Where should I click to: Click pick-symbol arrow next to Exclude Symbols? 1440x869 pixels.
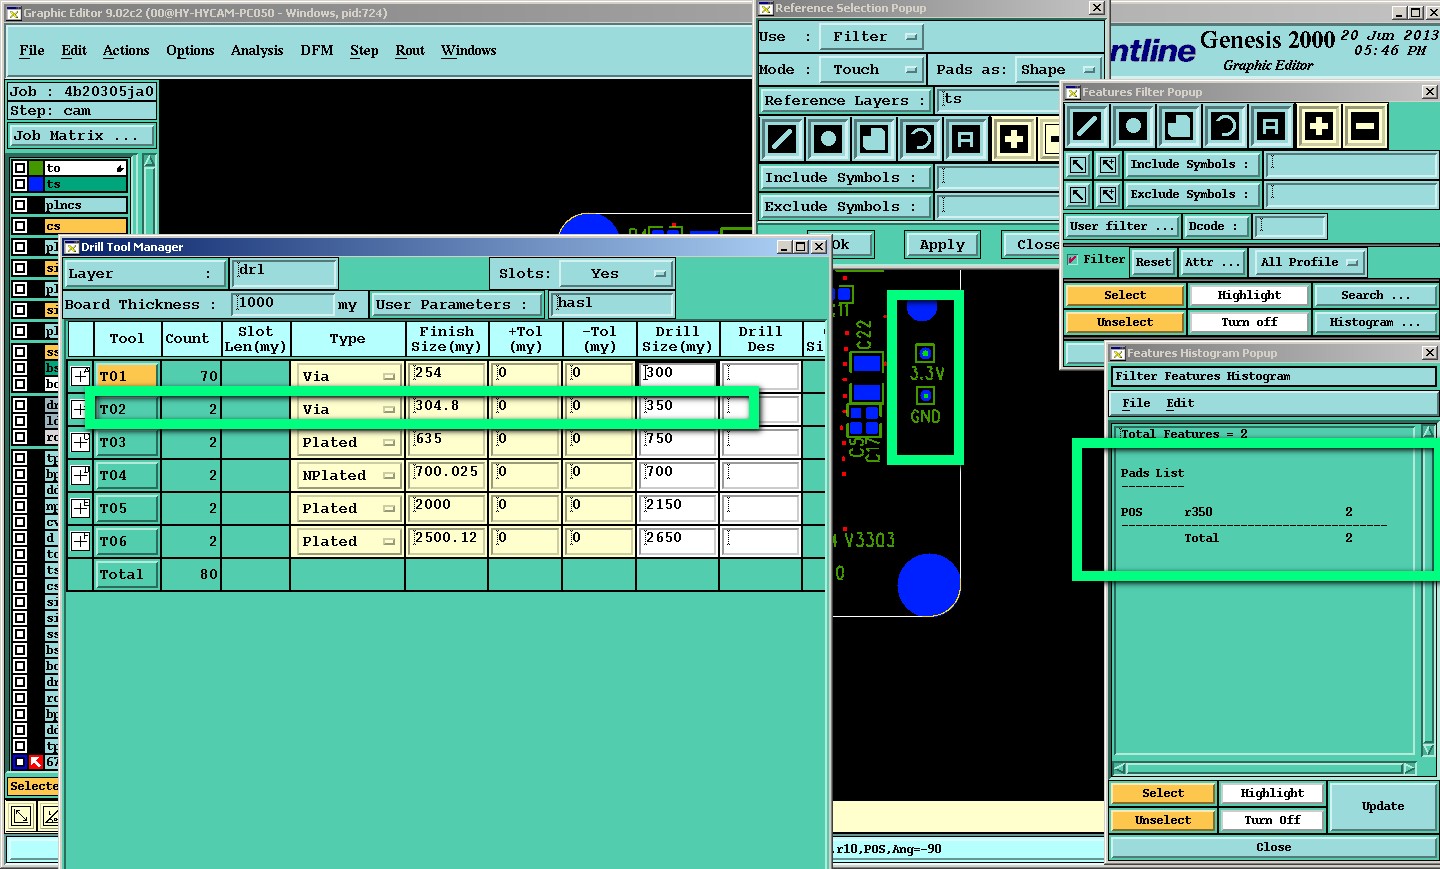pos(1078,195)
